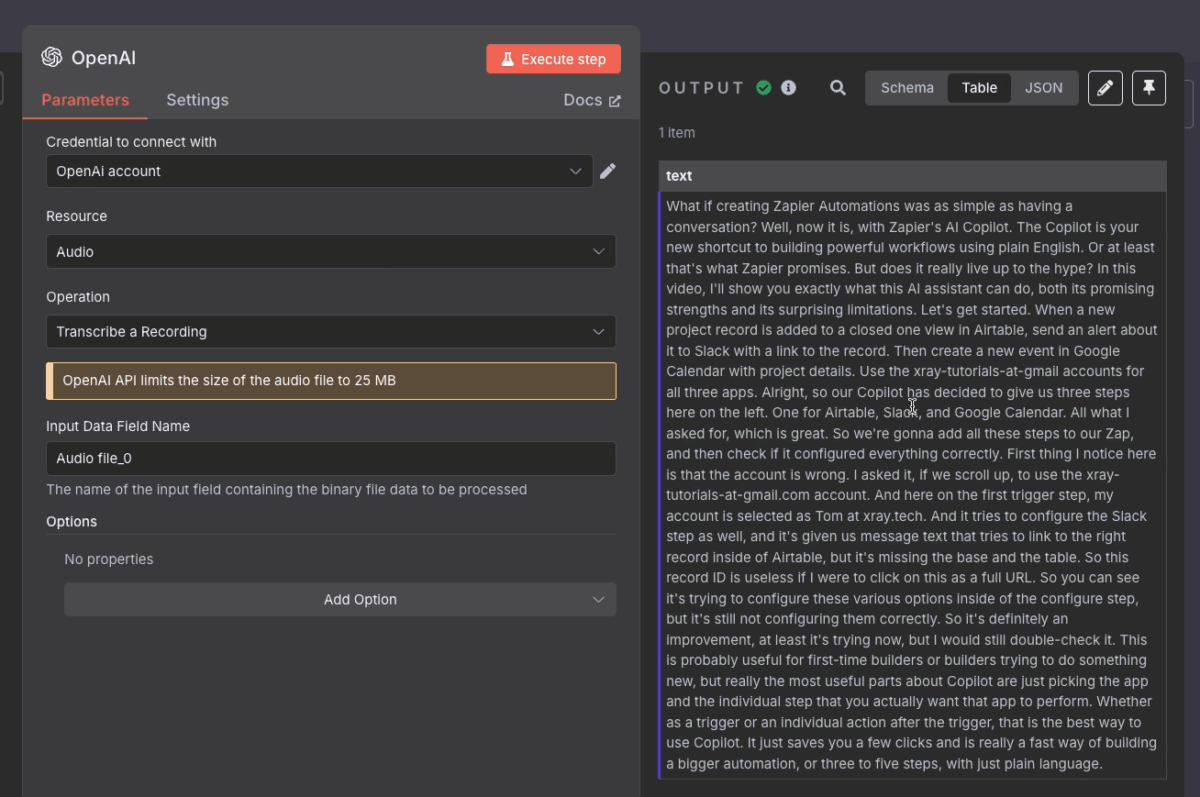Switch output view to Schema
This screenshot has width=1200, height=797.
click(x=907, y=88)
